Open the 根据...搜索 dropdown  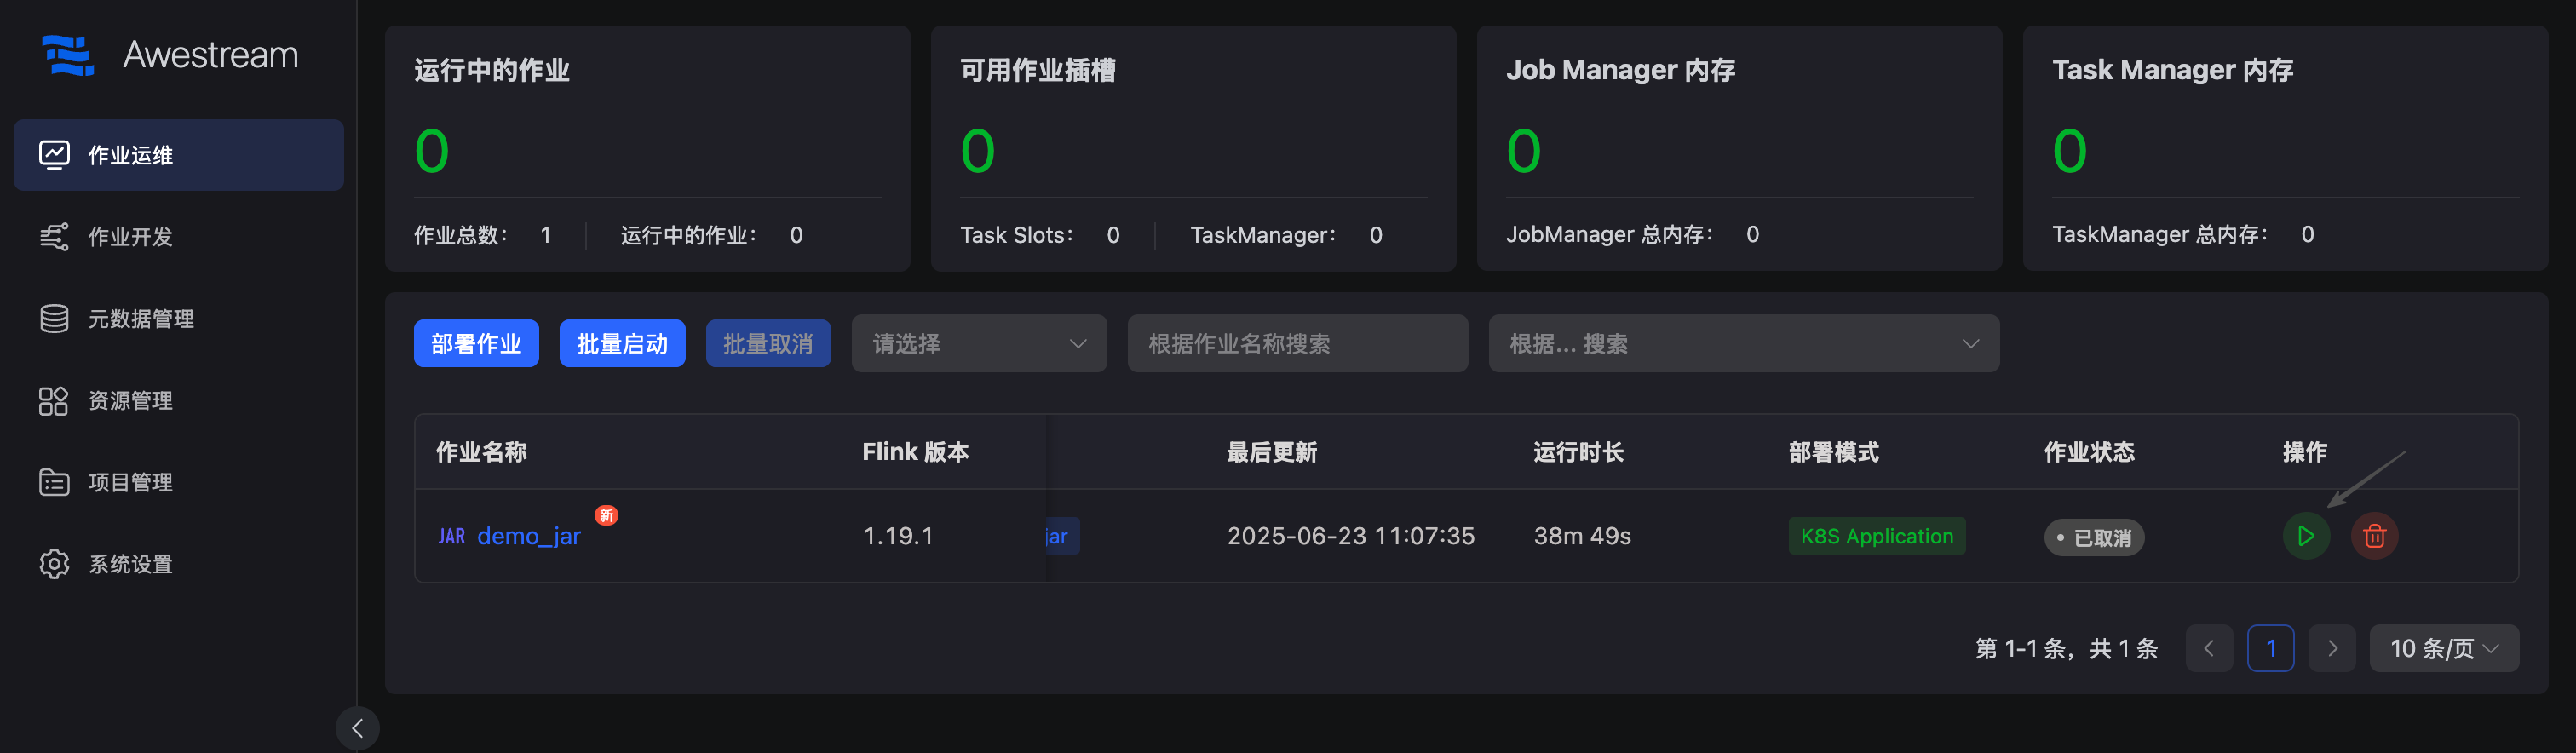point(1743,344)
